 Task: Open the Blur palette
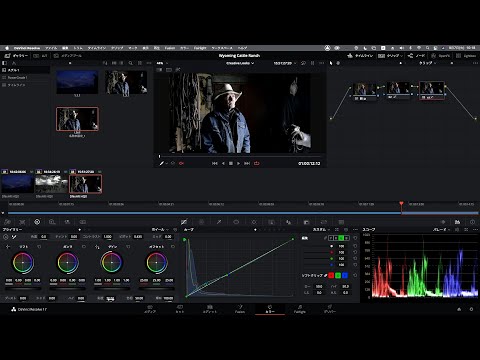[289, 222]
